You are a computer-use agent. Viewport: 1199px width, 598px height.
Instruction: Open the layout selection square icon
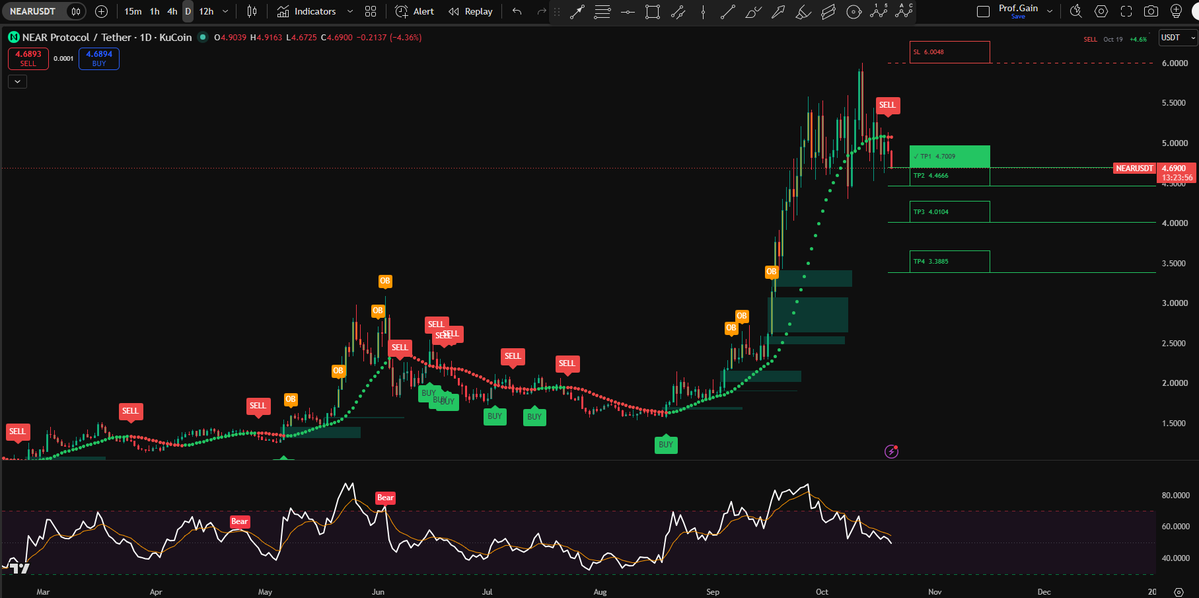[983, 11]
